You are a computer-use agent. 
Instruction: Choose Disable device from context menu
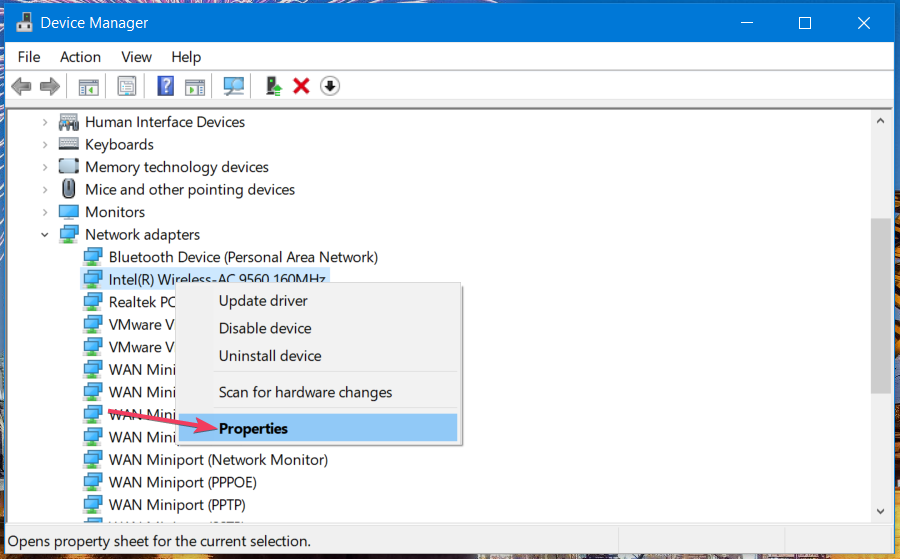tap(318, 328)
